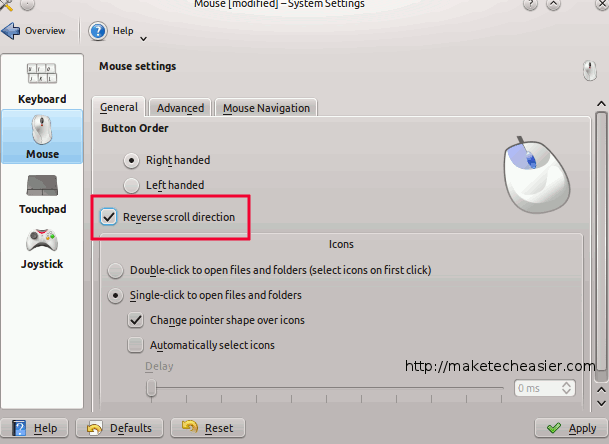This screenshot has width=609, height=444.
Task: Click the large mouse illustration preview
Action: 537,175
